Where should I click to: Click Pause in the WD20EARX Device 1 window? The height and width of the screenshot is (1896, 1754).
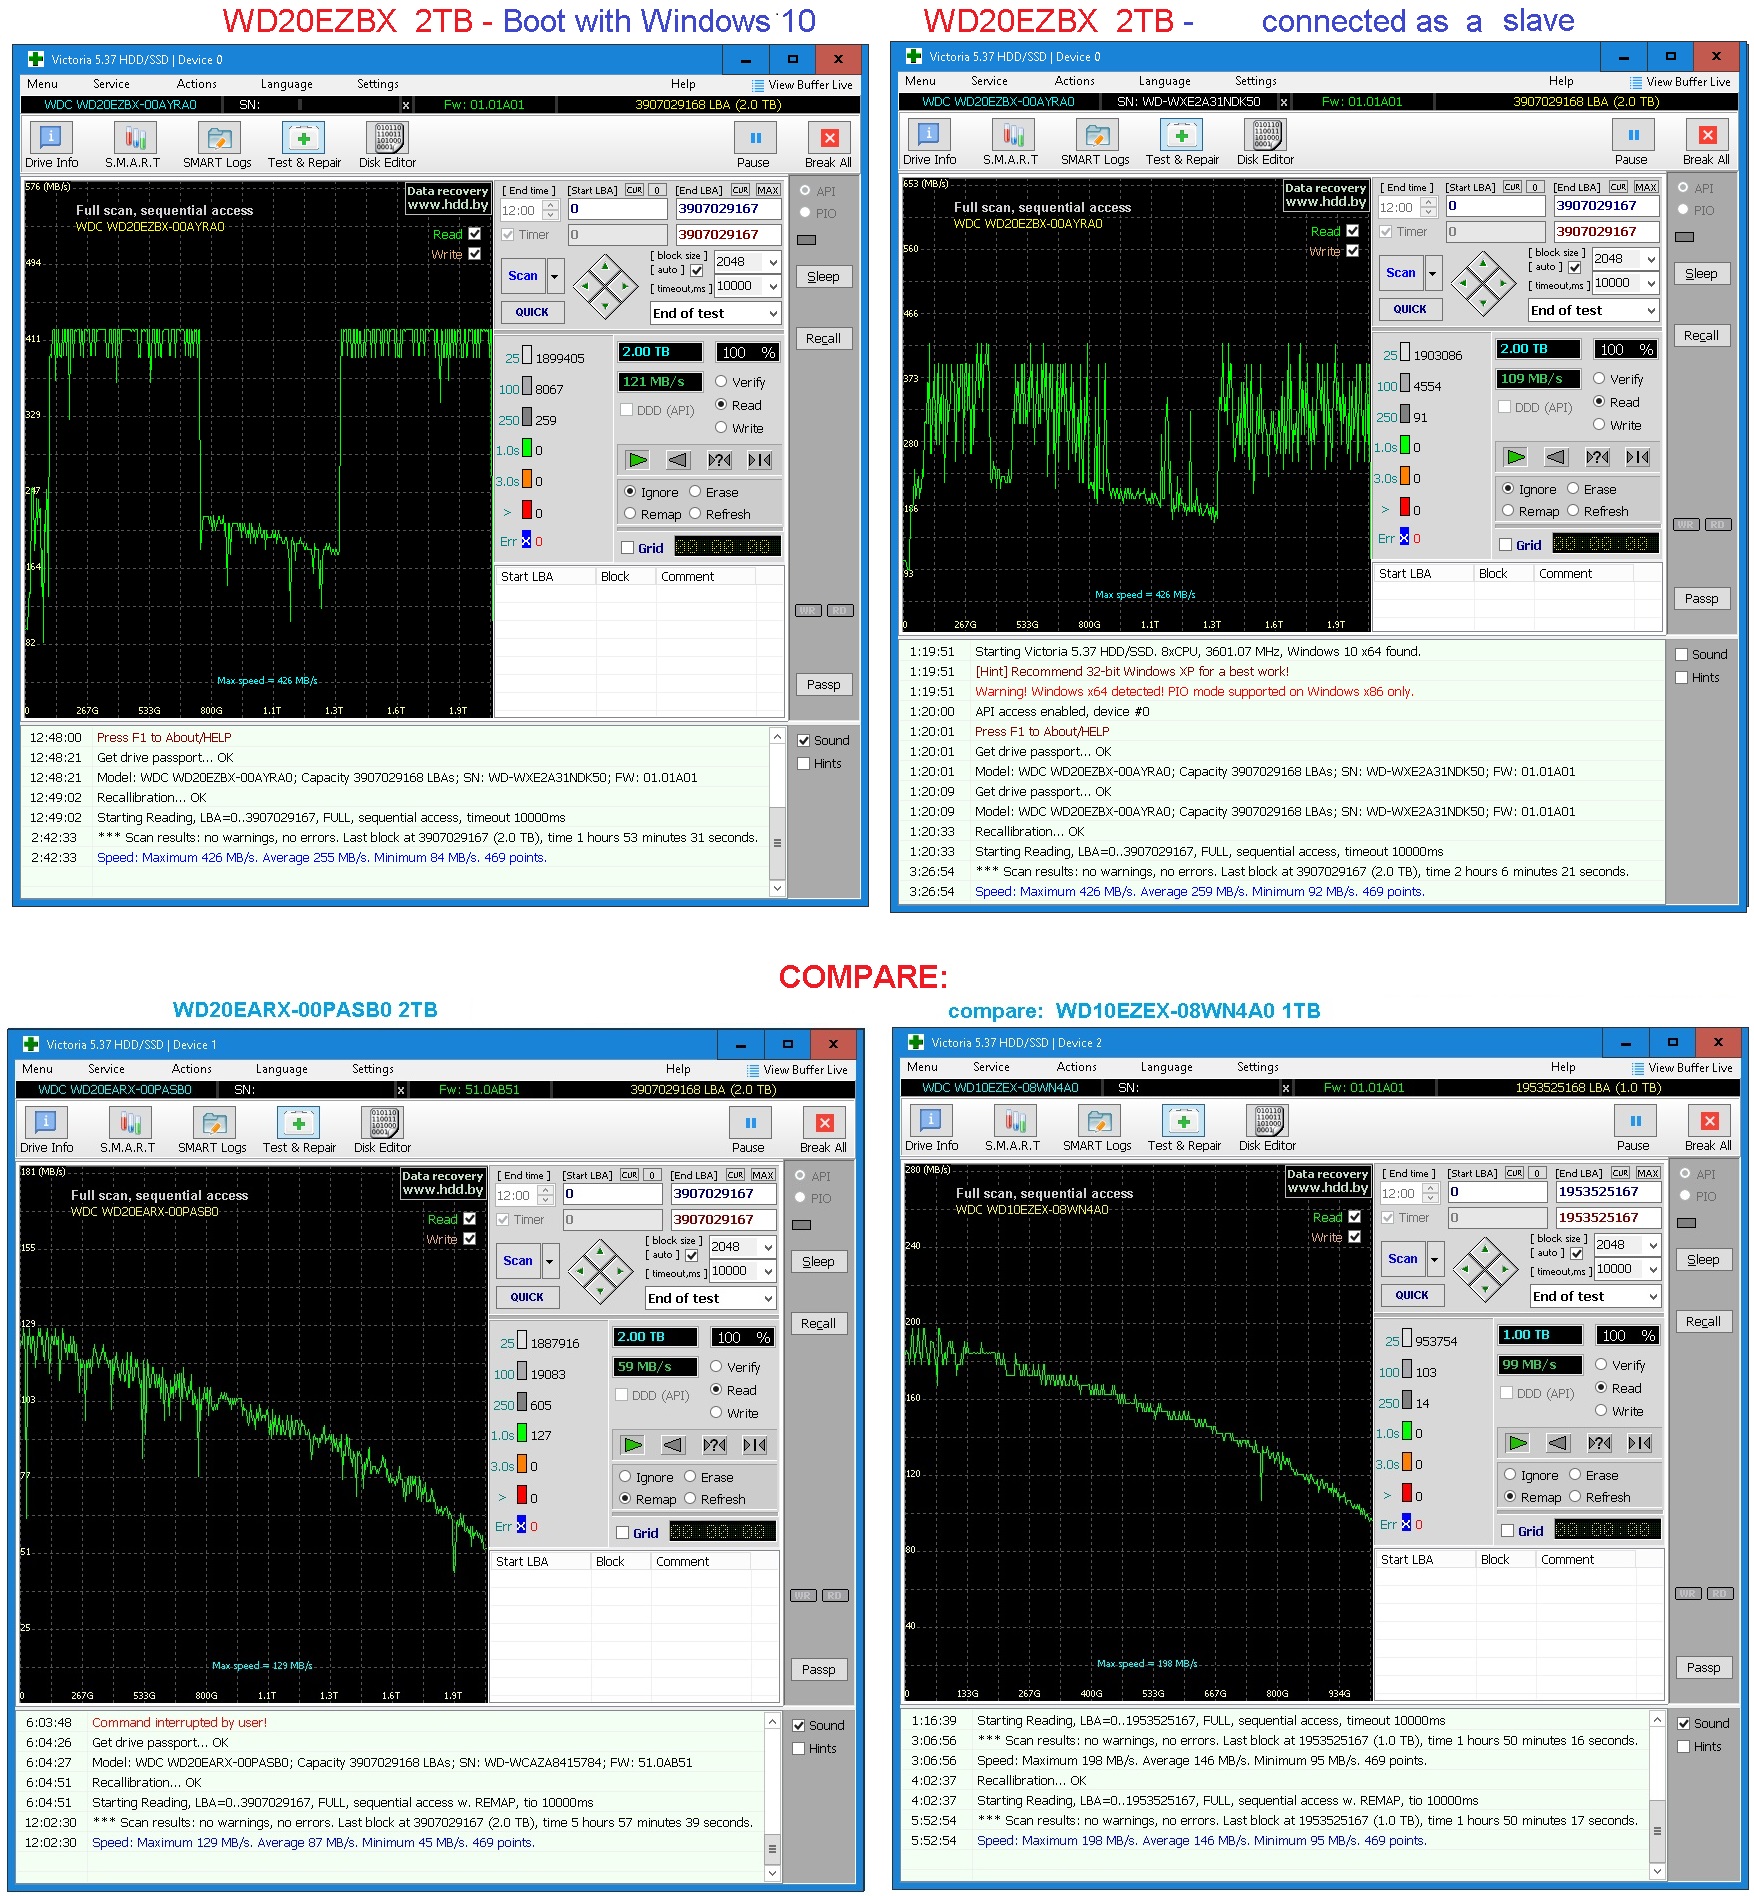pyautogui.click(x=749, y=1130)
